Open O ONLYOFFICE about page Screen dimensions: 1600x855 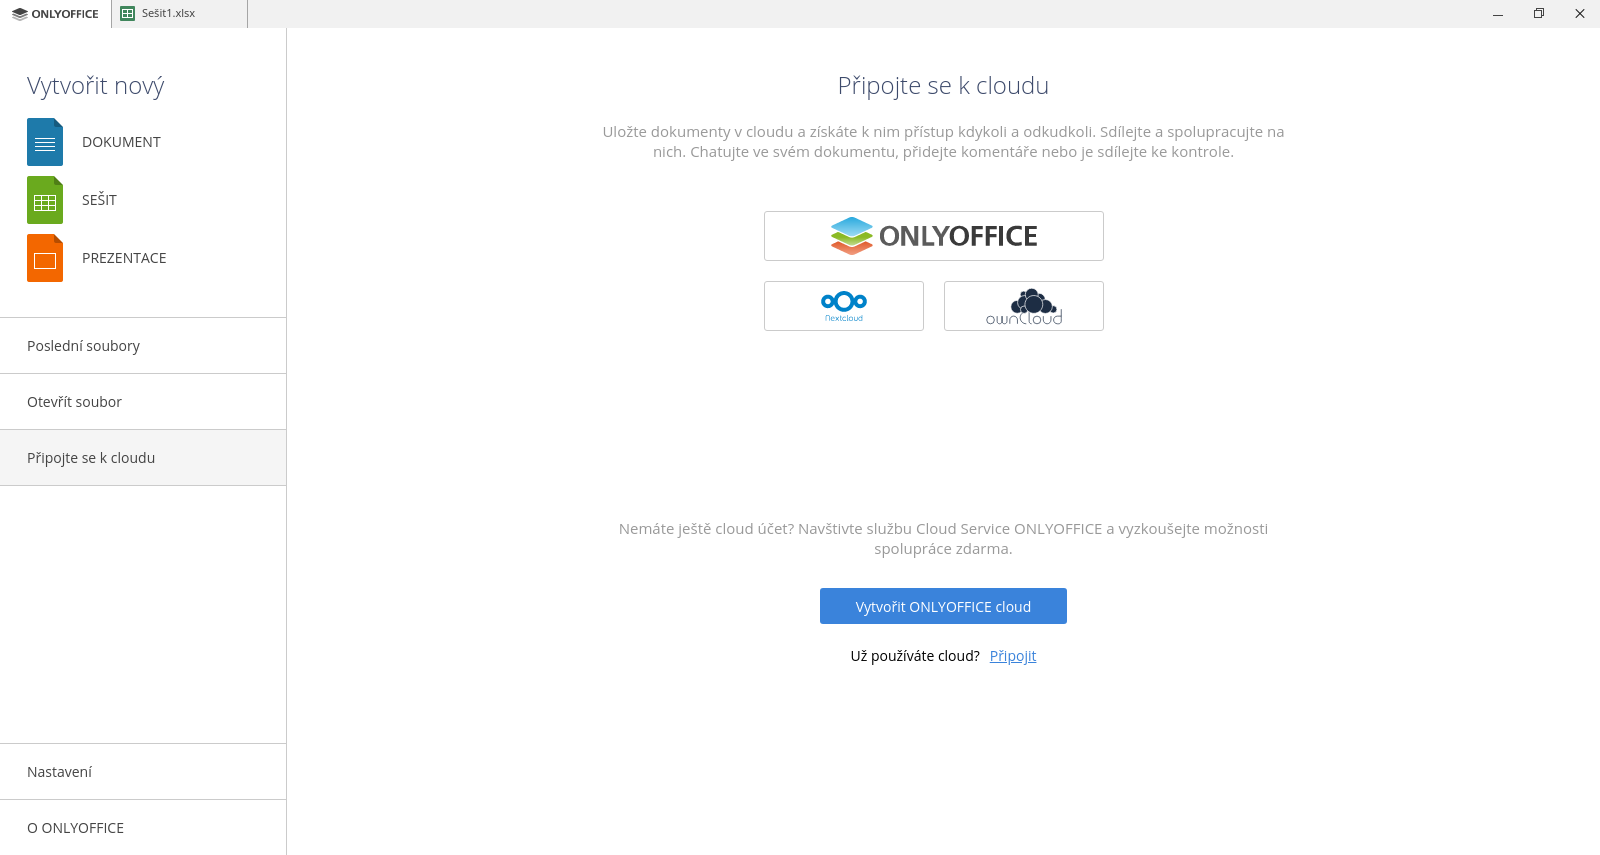click(x=143, y=828)
